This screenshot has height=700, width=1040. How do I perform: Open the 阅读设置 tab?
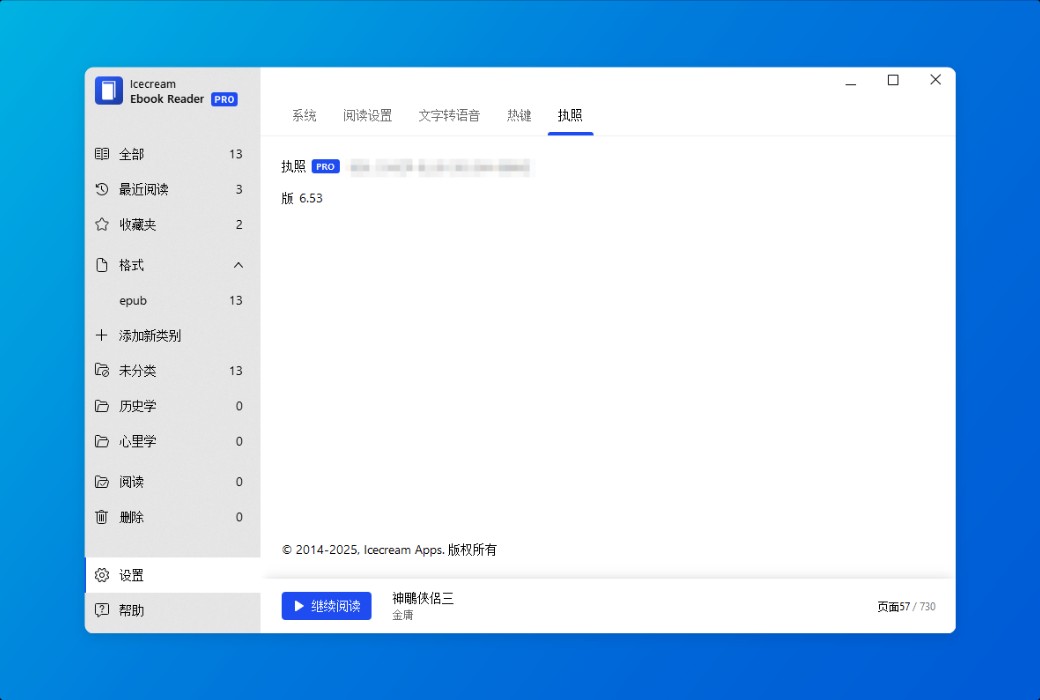(366, 115)
